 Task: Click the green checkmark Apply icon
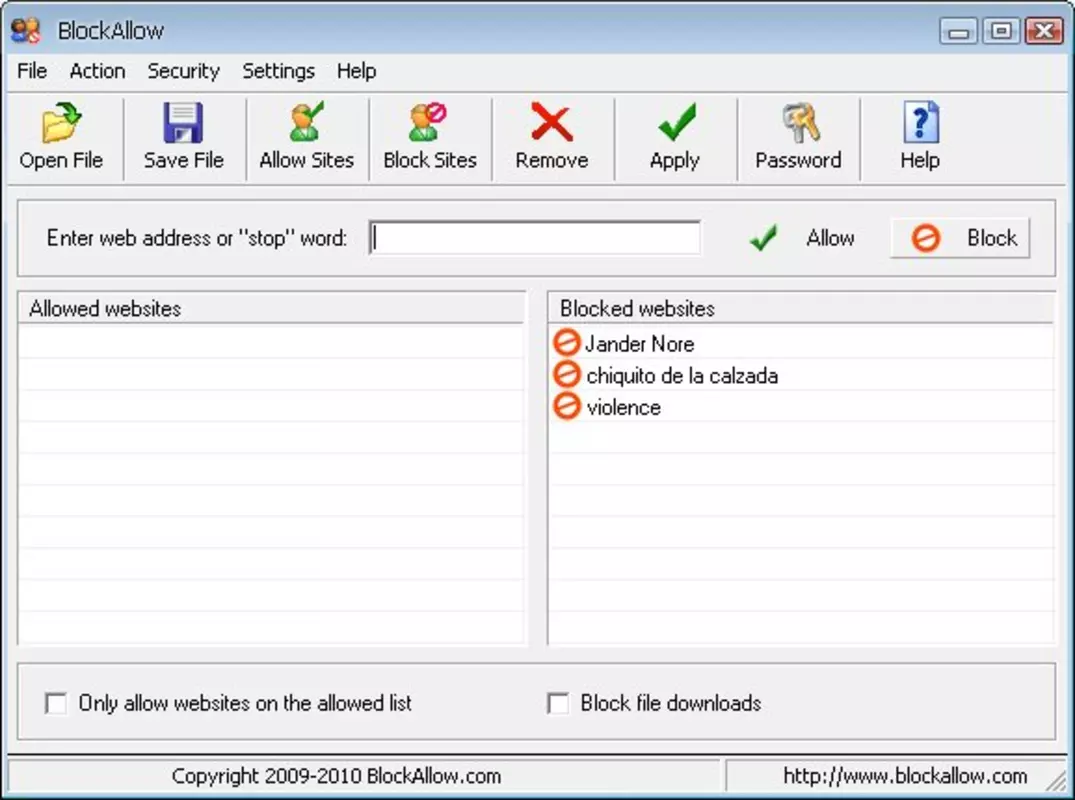pyautogui.click(x=677, y=122)
